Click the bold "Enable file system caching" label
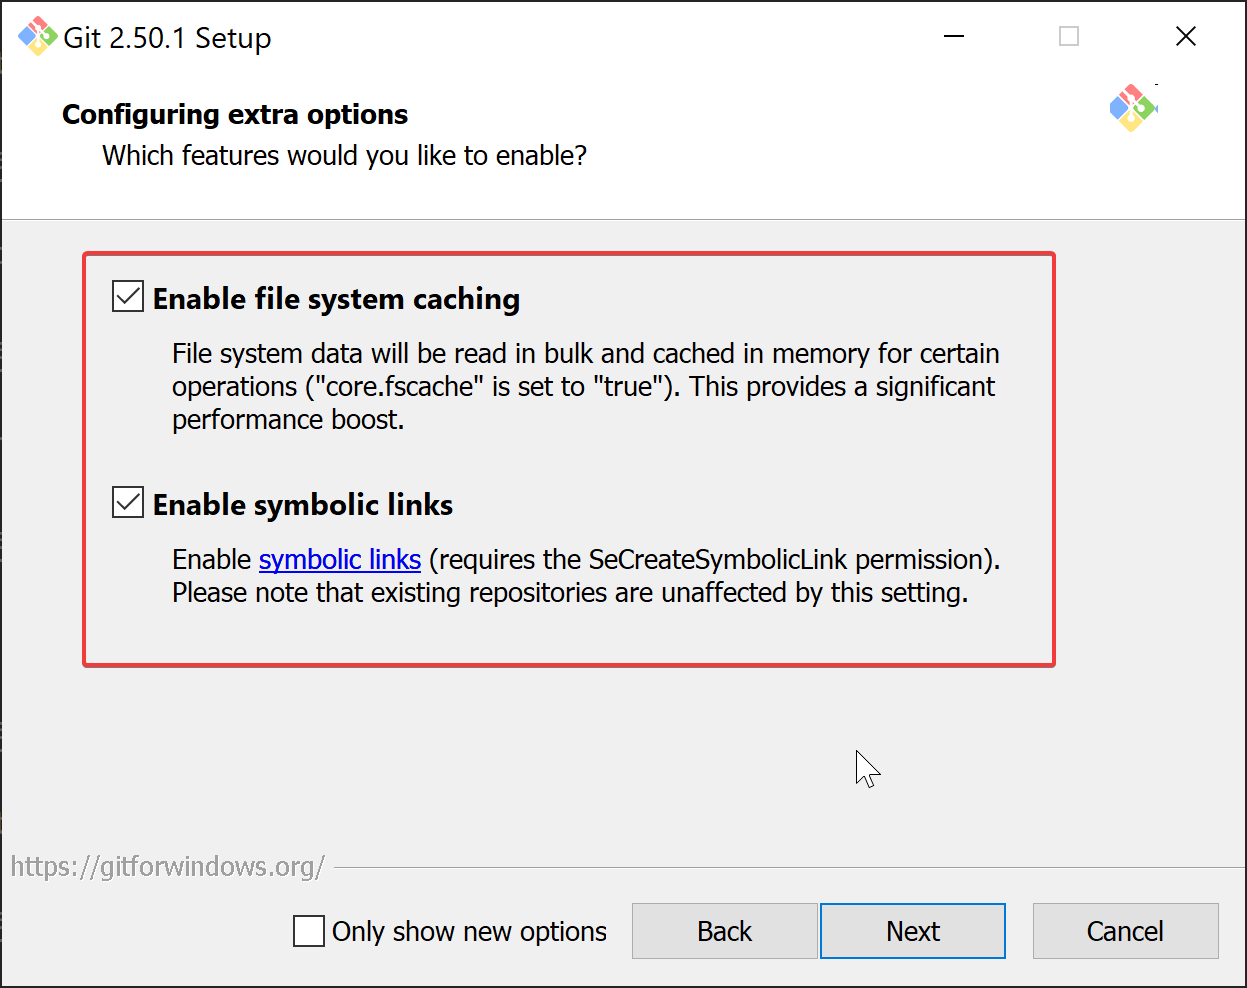The image size is (1247, 988). tap(336, 299)
